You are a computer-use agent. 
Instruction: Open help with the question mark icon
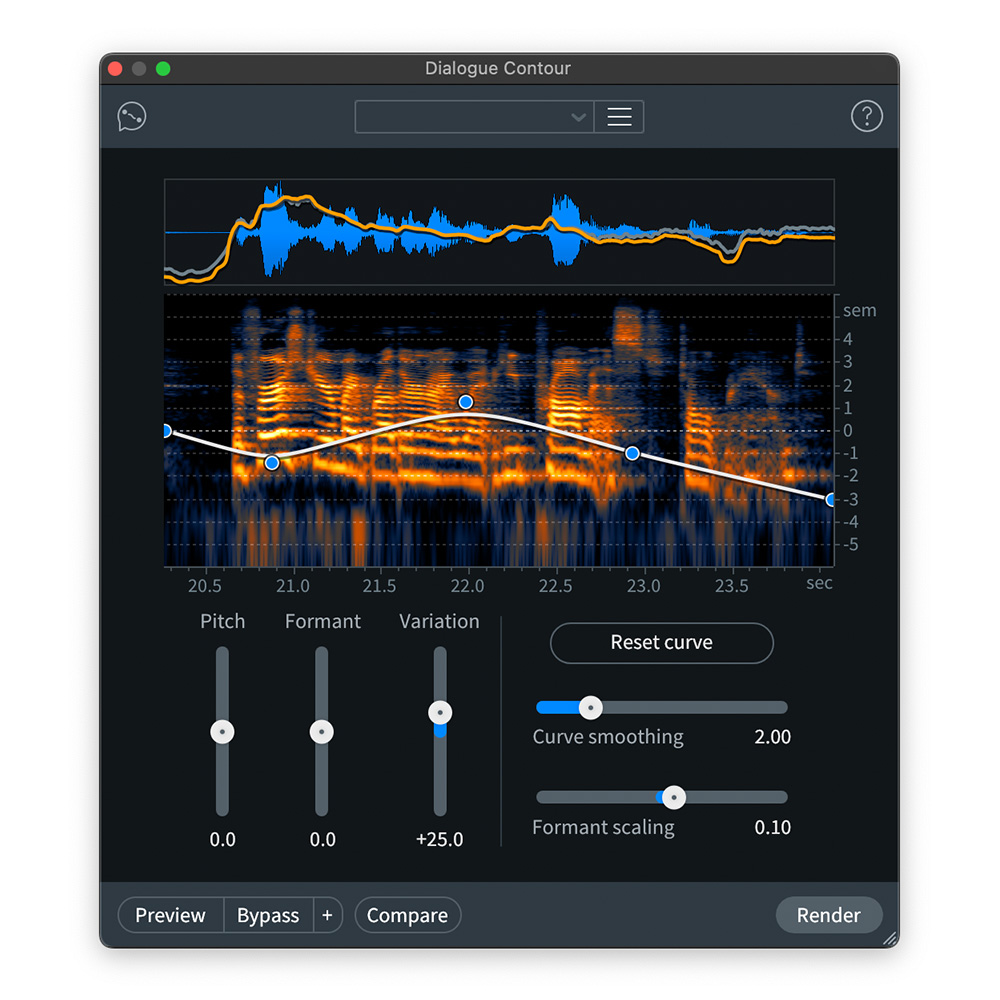click(x=867, y=116)
